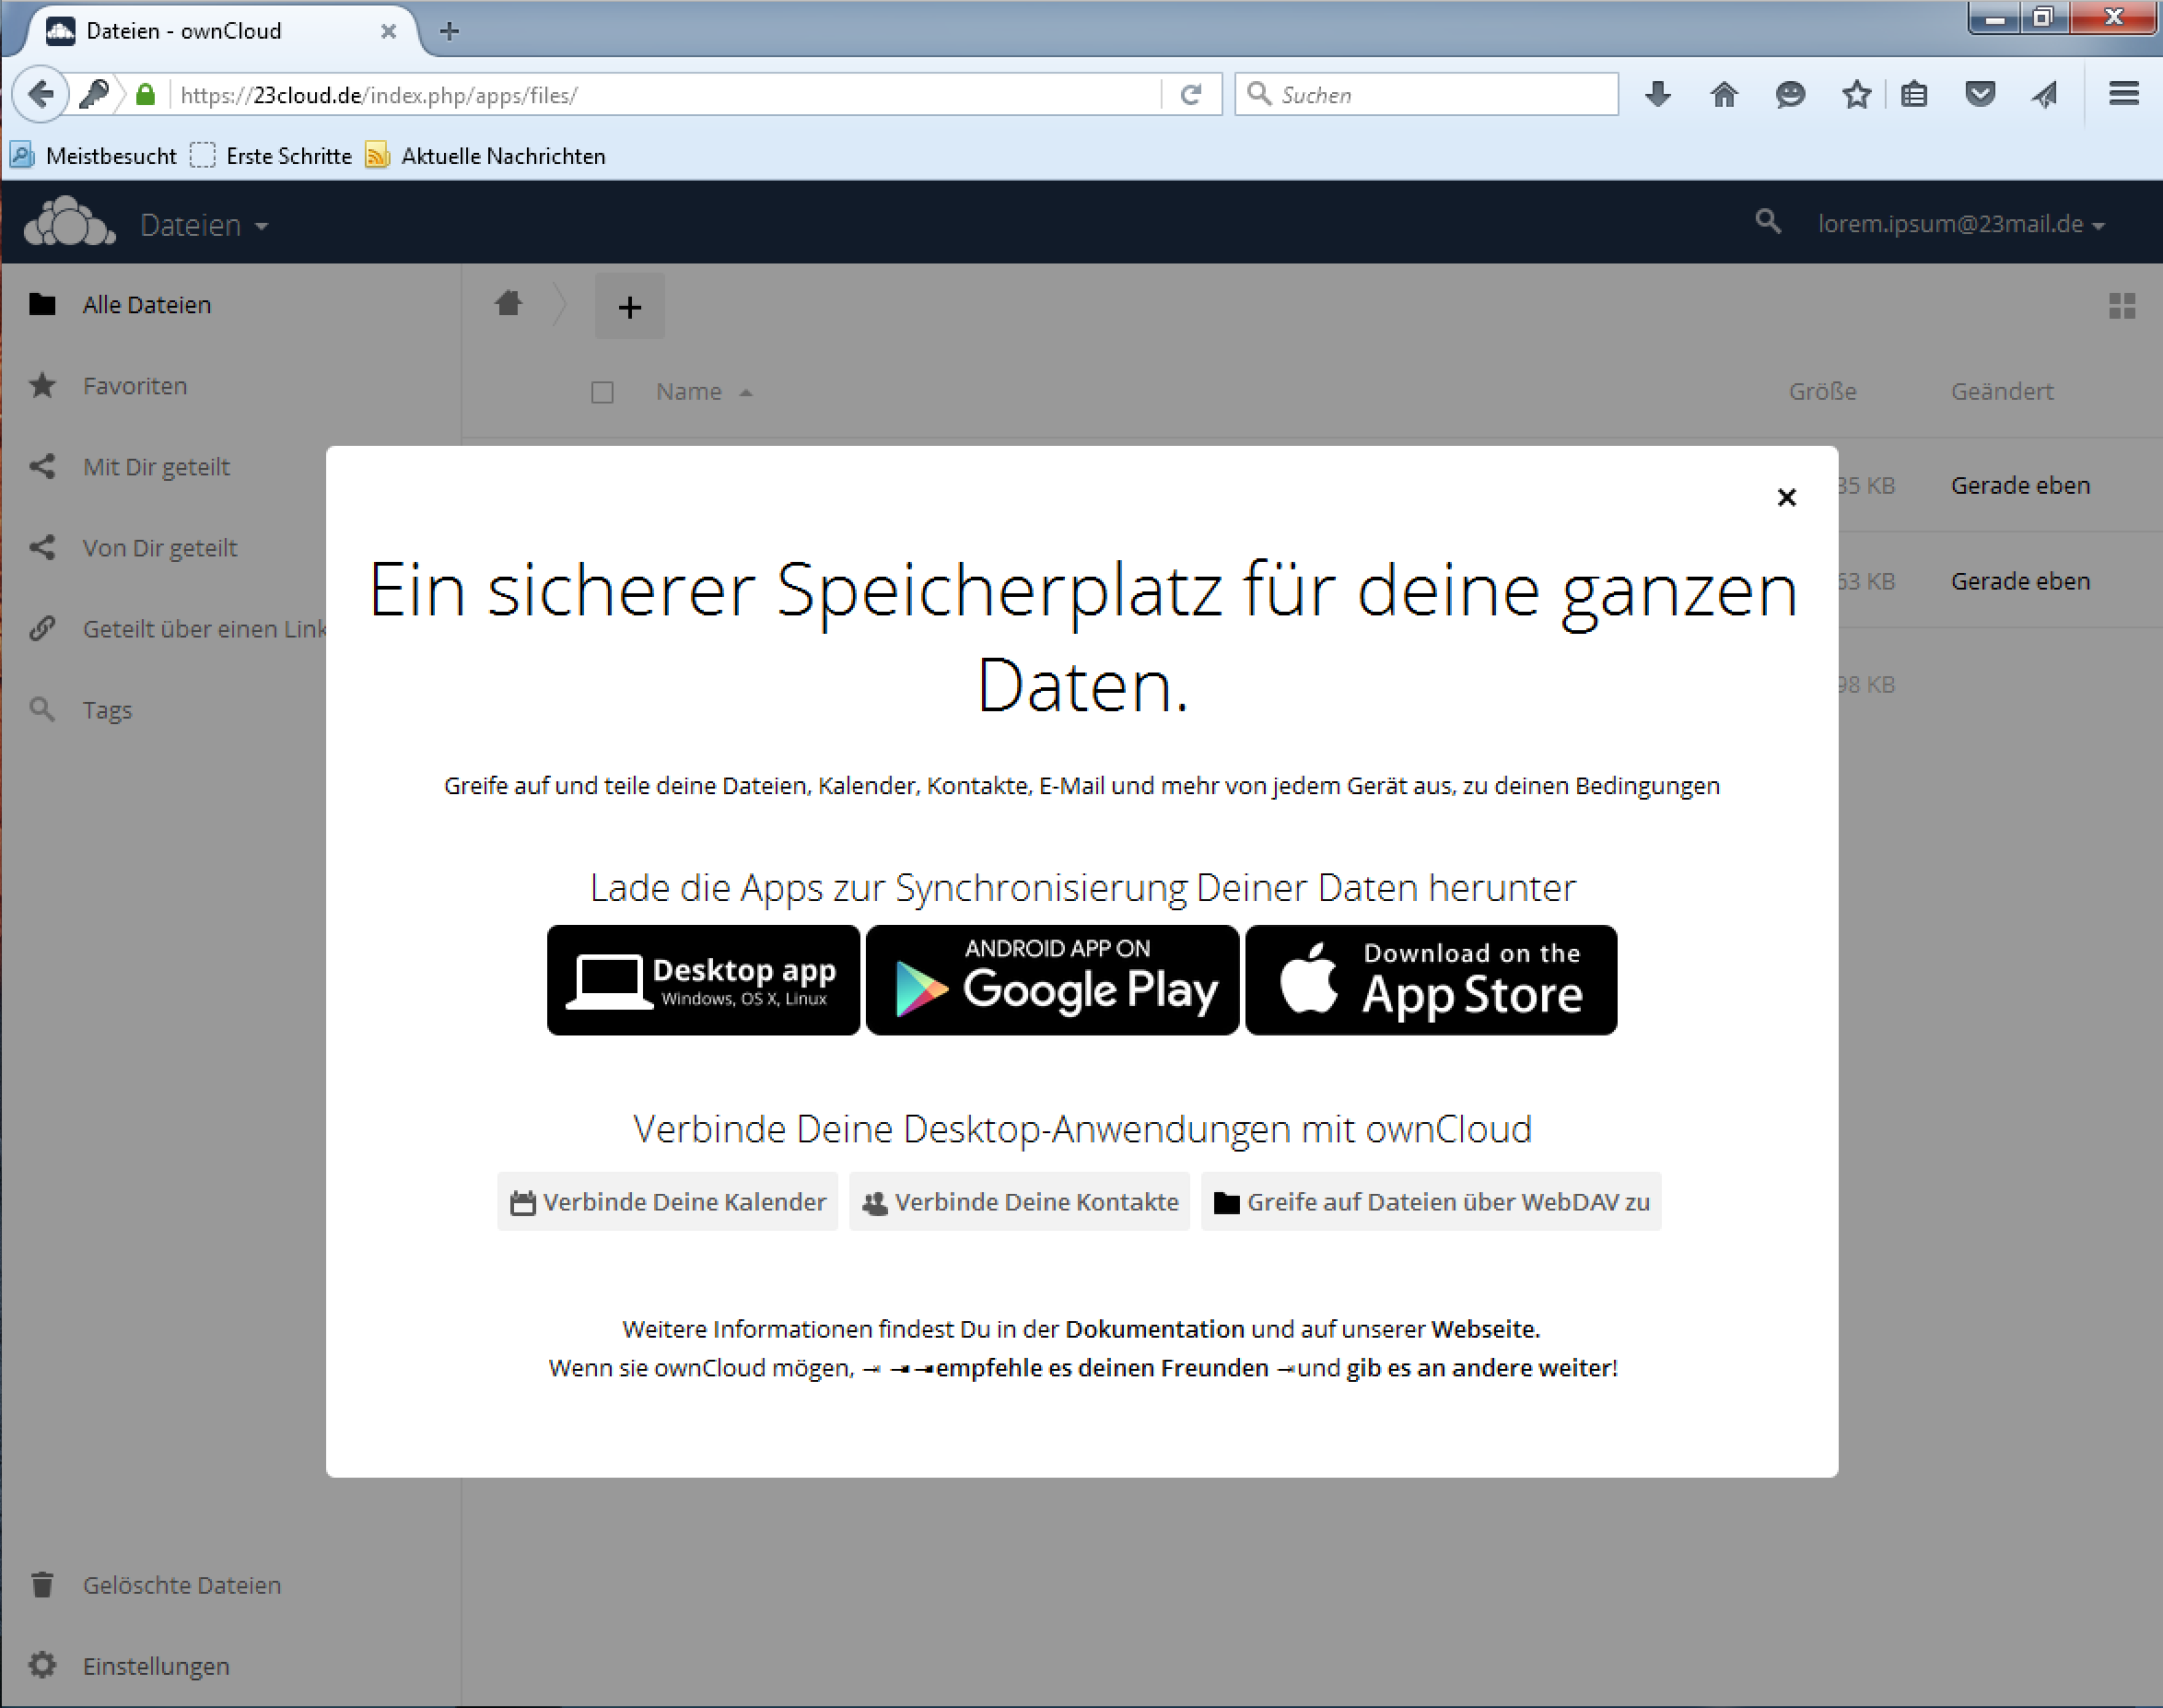Viewport: 2163px width, 1708px height.
Task: Open the Erste Schritte bookmark
Action: pos(271,155)
